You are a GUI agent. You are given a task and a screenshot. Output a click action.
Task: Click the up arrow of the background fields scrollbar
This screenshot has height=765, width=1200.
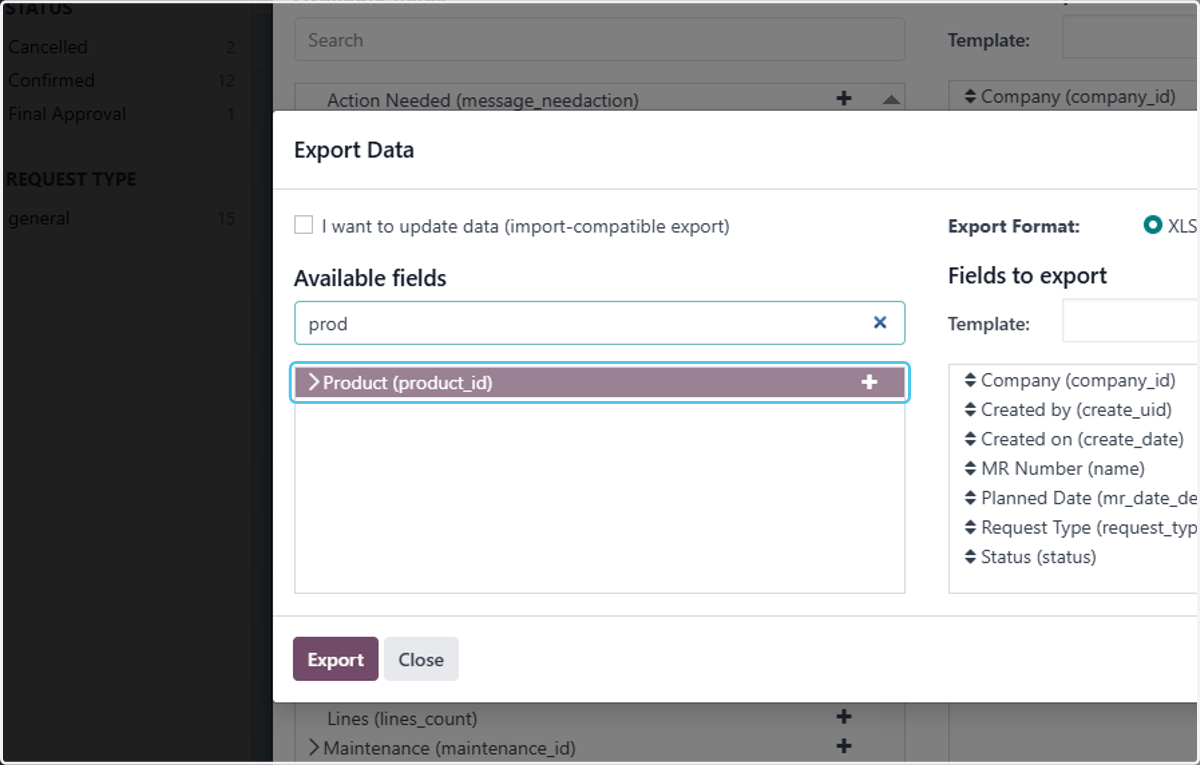point(892,99)
